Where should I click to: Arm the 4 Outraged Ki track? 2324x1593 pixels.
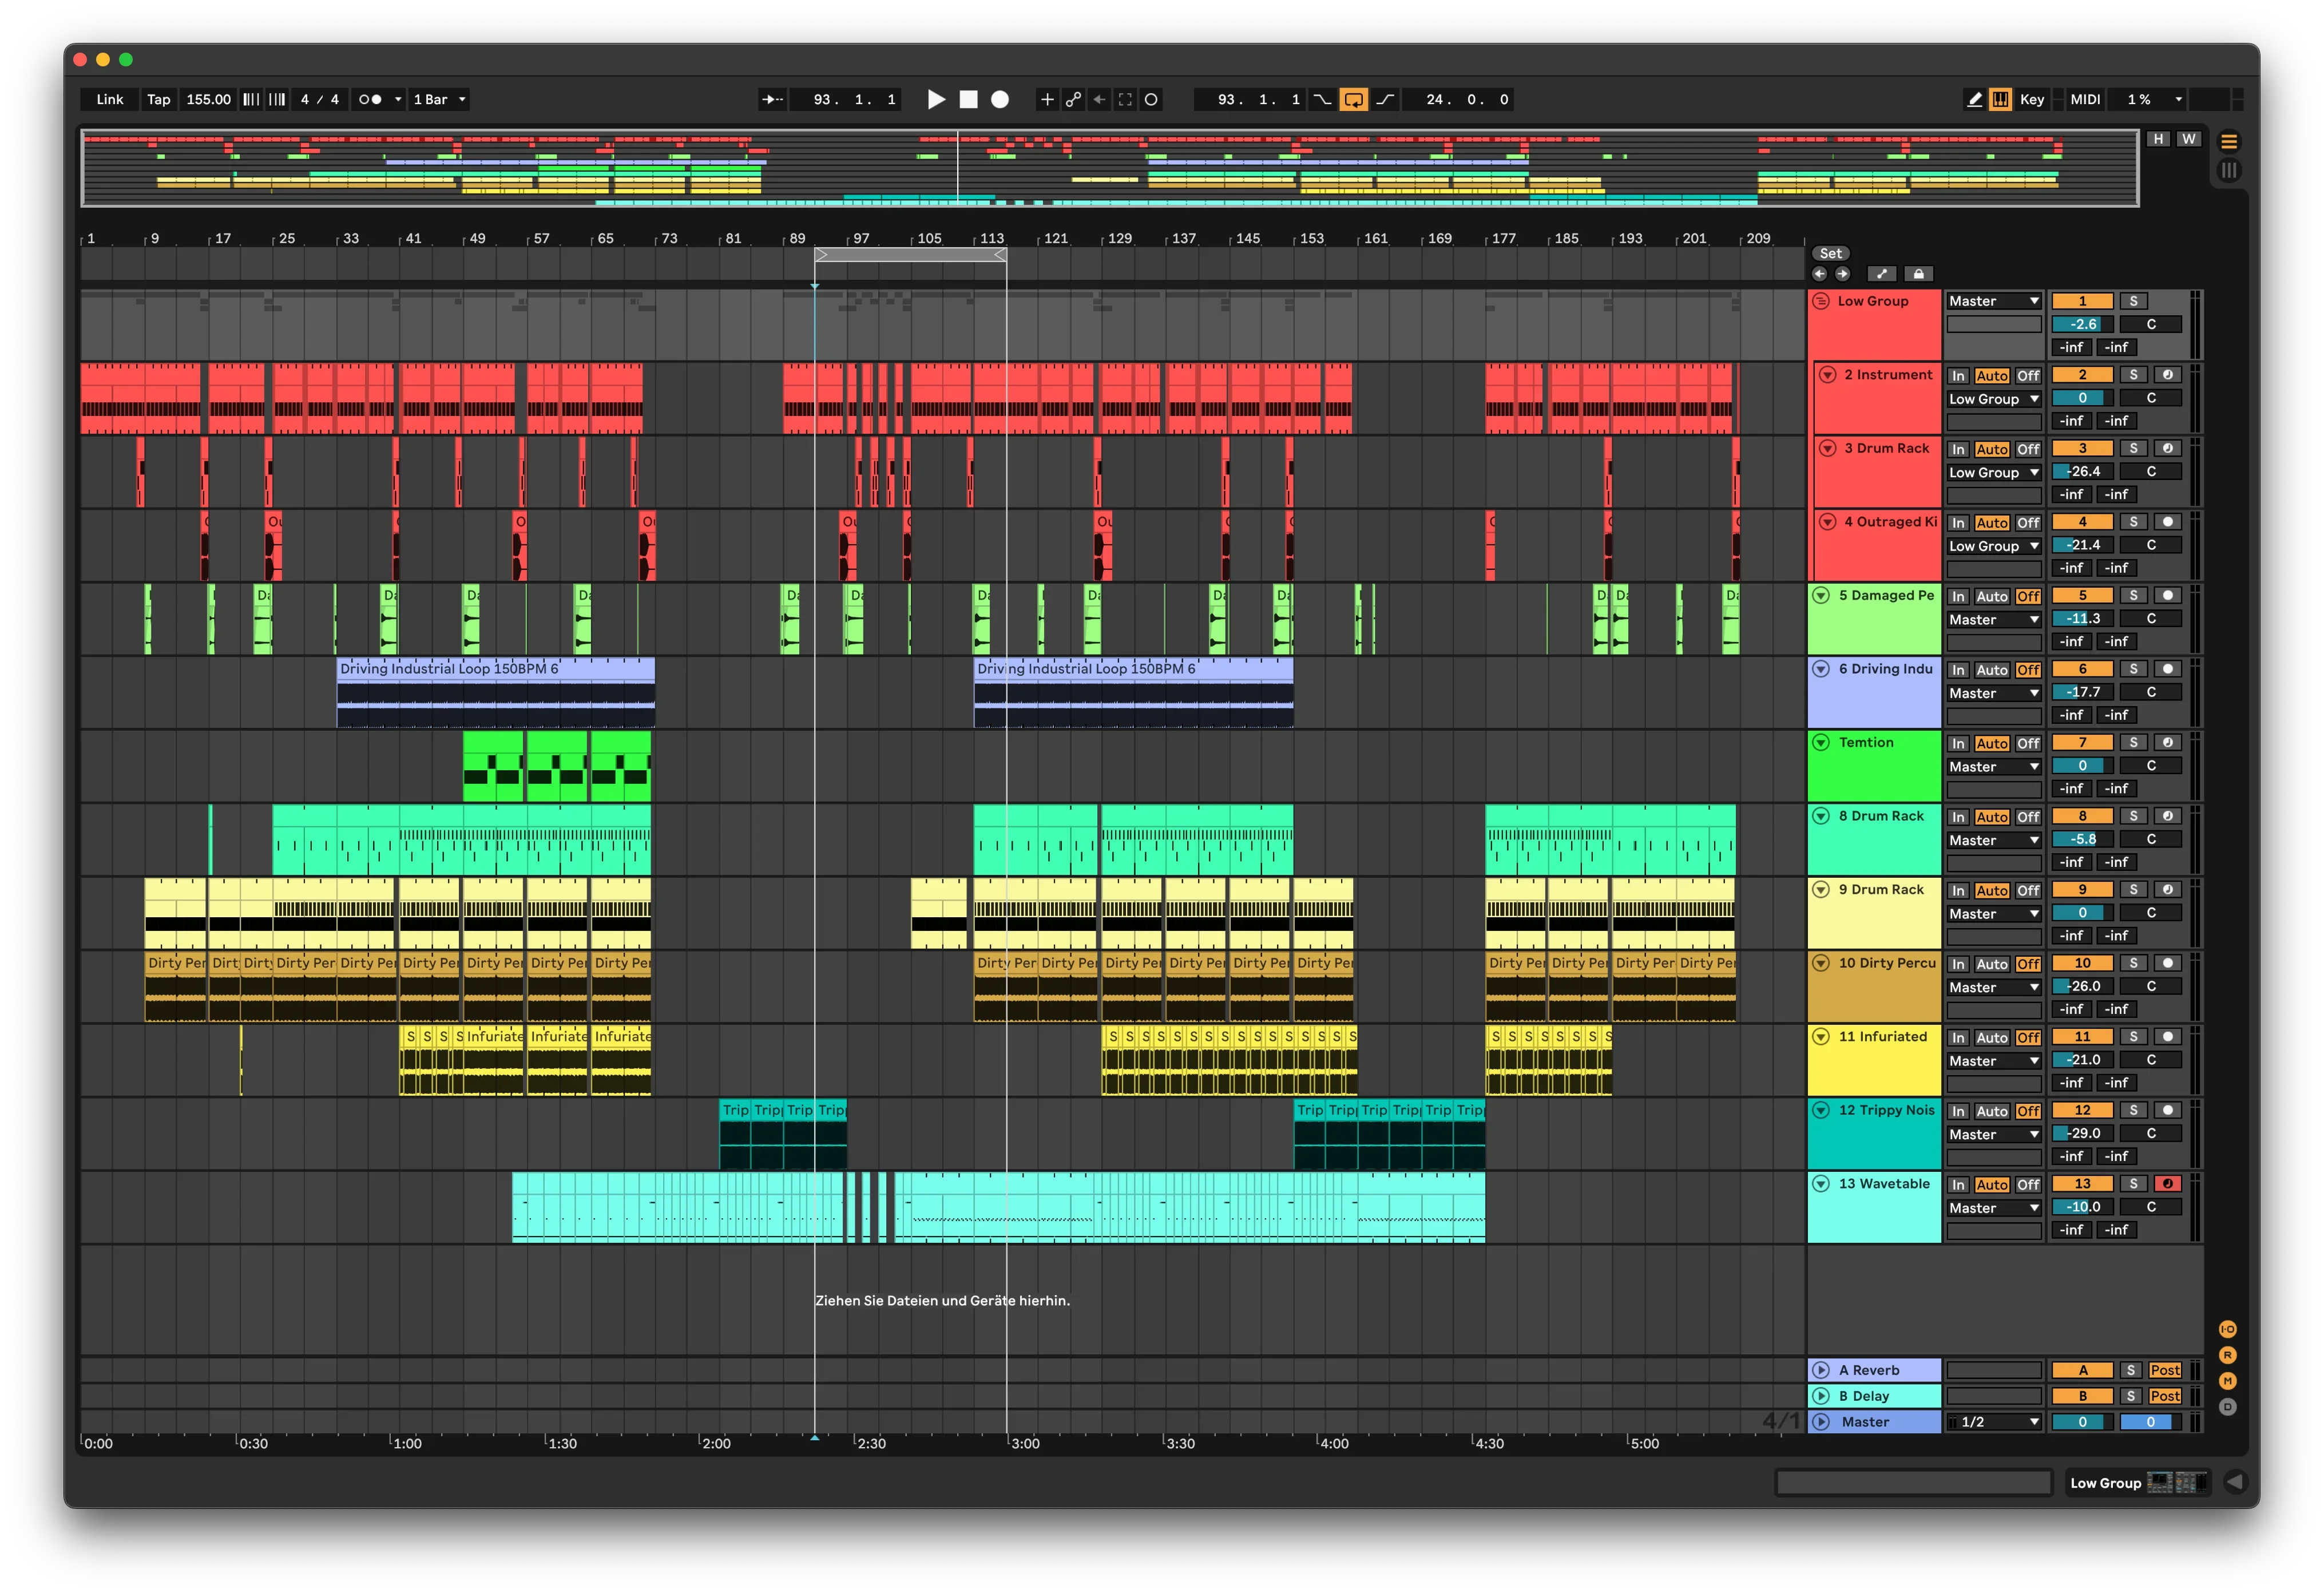click(2167, 522)
